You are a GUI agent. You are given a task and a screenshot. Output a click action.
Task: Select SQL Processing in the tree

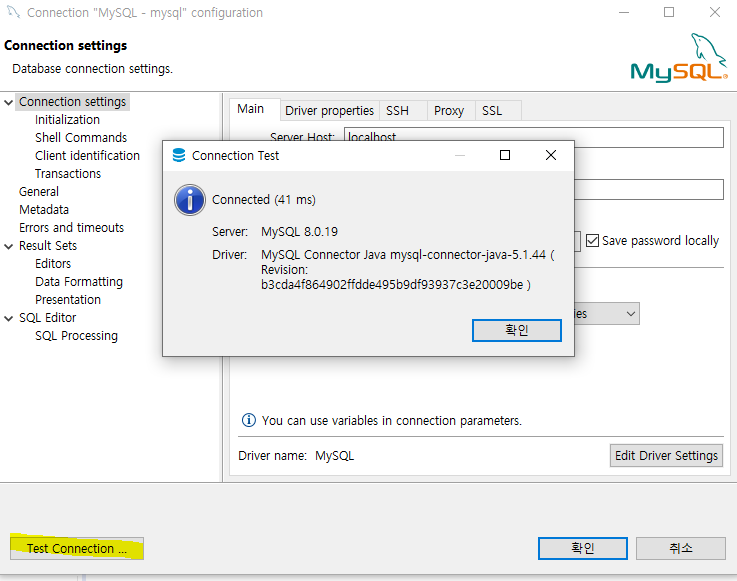pyautogui.click(x=76, y=336)
